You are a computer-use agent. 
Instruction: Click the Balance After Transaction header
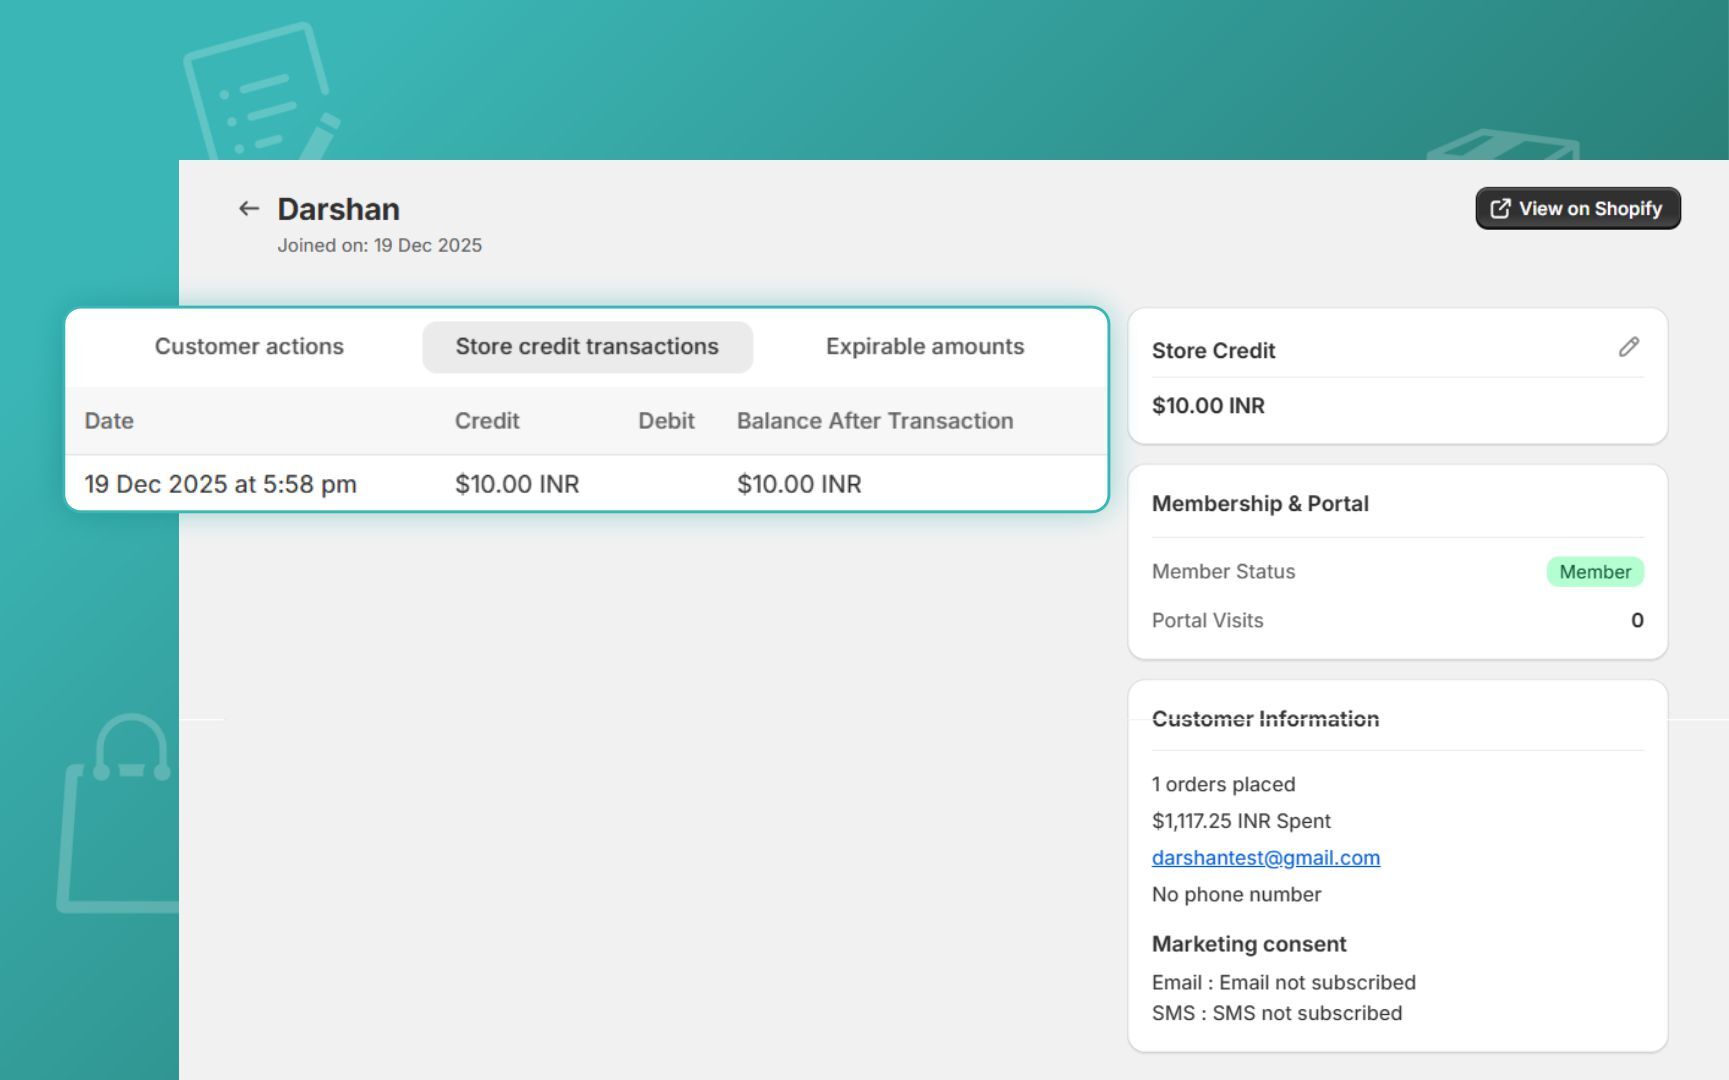pos(875,420)
